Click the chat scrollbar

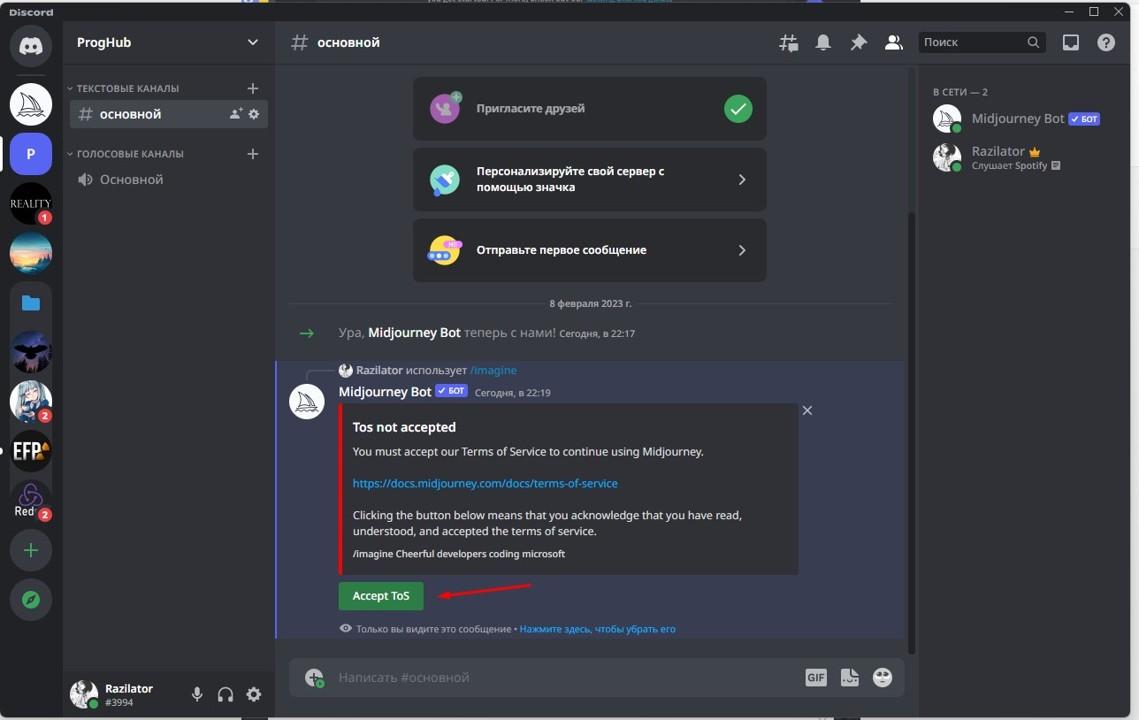(912, 433)
